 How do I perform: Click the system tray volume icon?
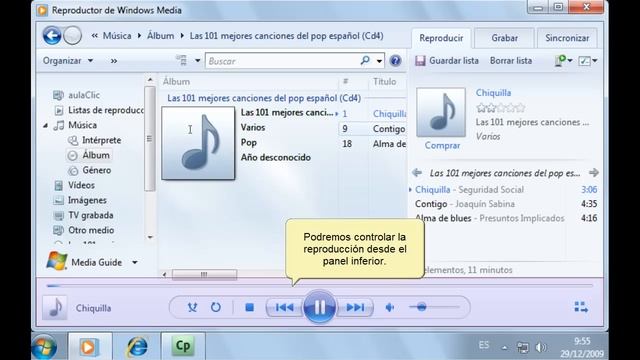tap(540, 347)
